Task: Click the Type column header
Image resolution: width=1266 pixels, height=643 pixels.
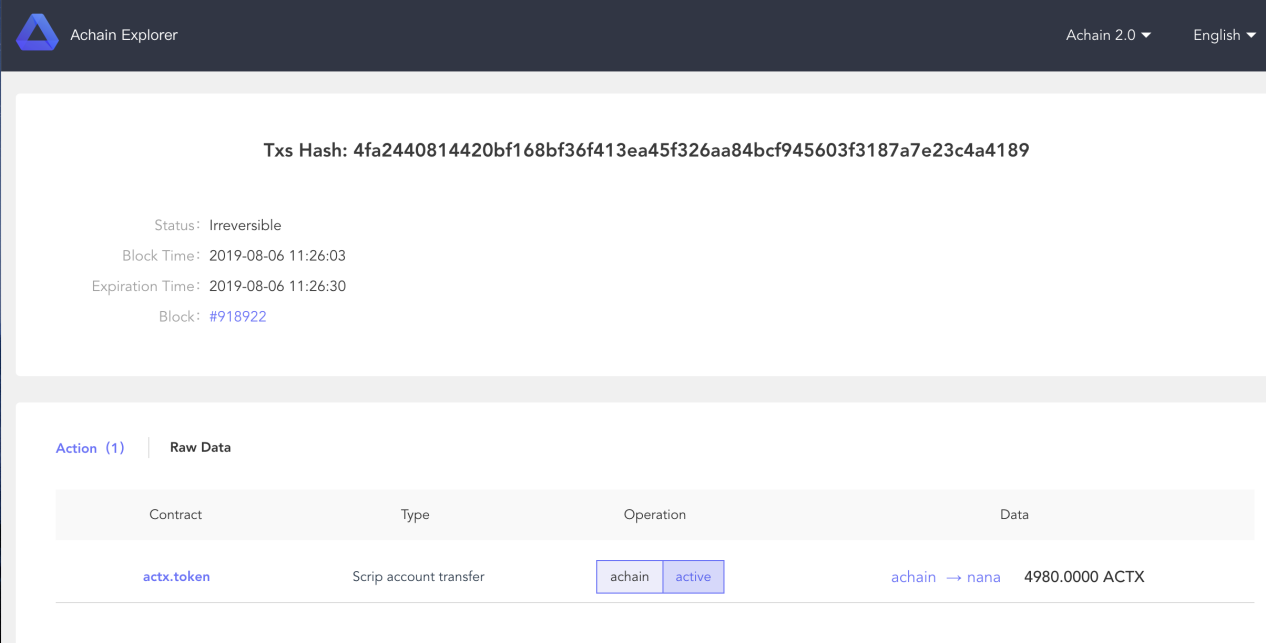Action: (x=415, y=515)
